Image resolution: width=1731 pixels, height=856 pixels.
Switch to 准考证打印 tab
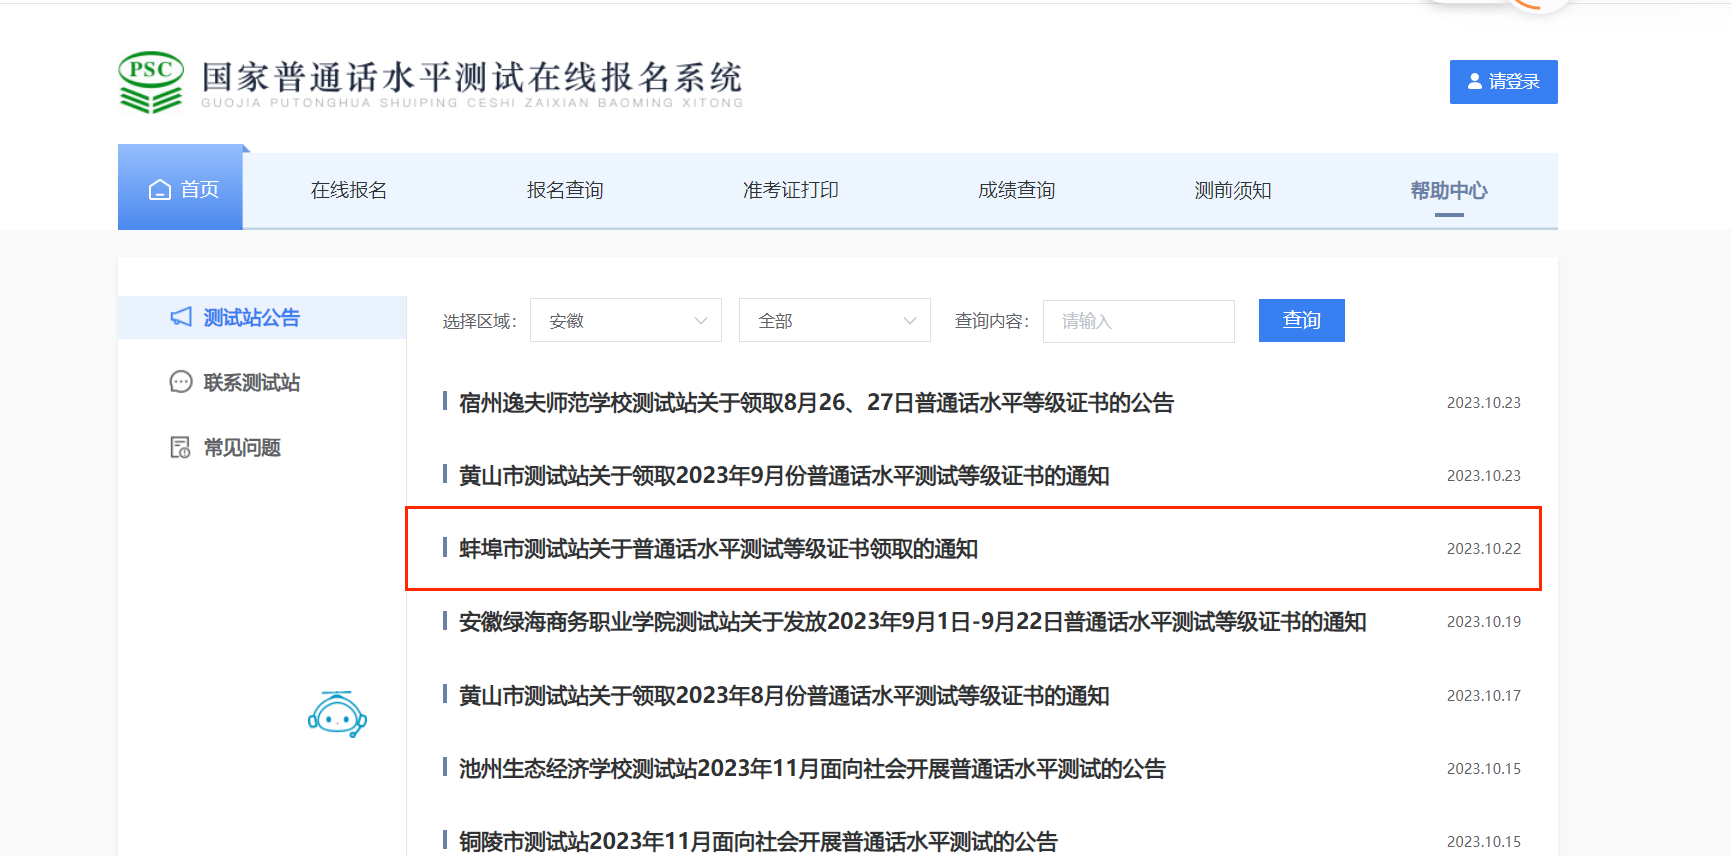coord(790,190)
